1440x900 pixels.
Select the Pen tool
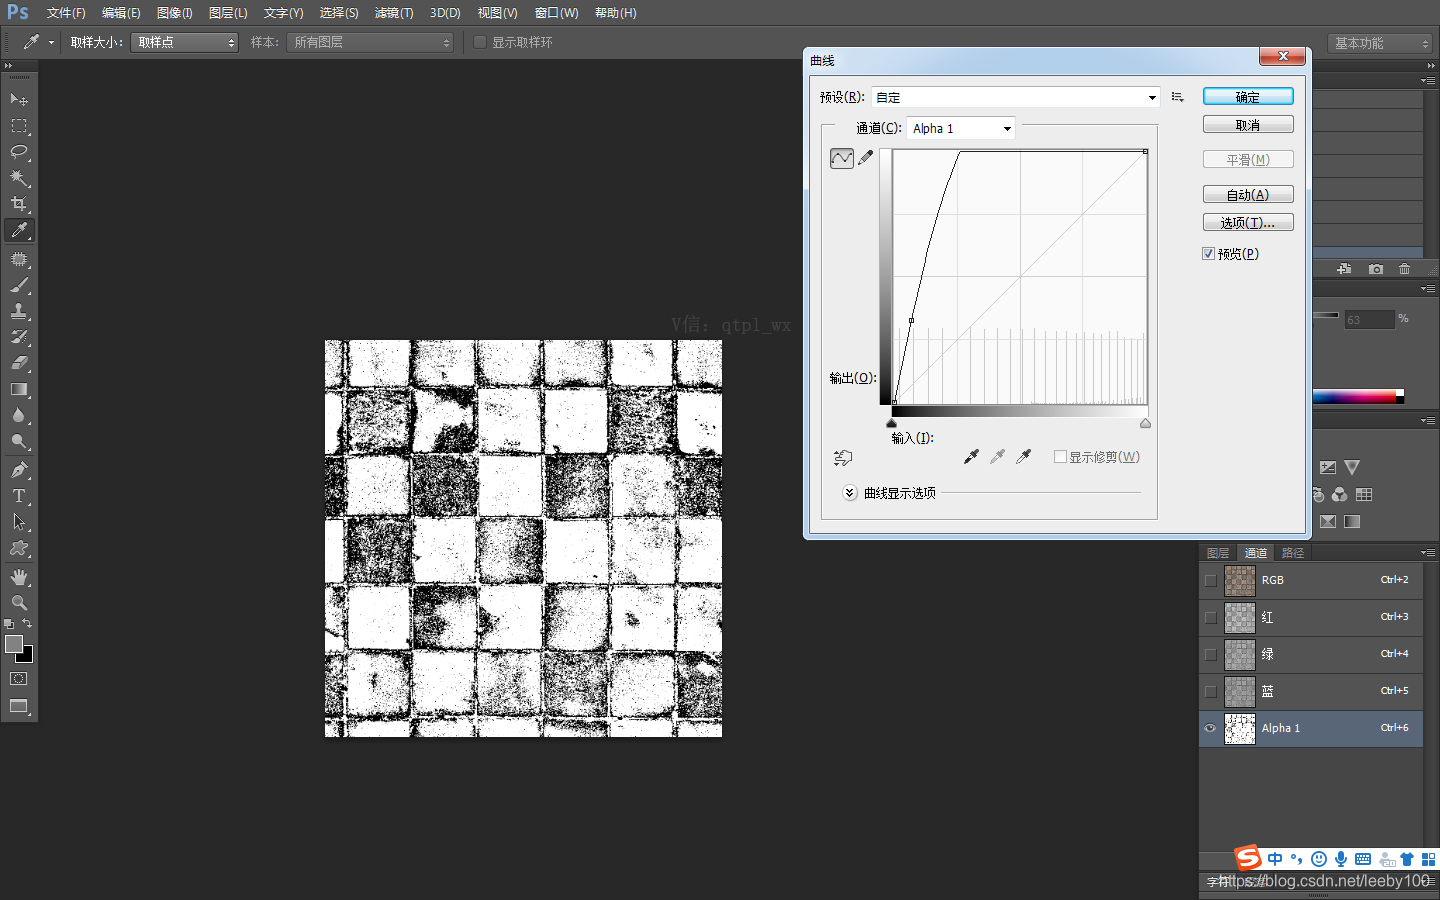[19, 470]
